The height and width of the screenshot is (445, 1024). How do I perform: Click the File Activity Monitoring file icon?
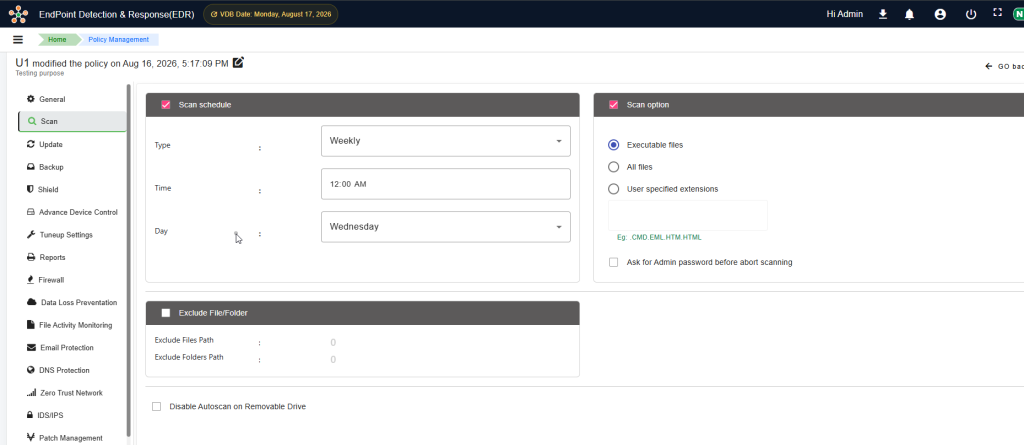click(x=30, y=325)
